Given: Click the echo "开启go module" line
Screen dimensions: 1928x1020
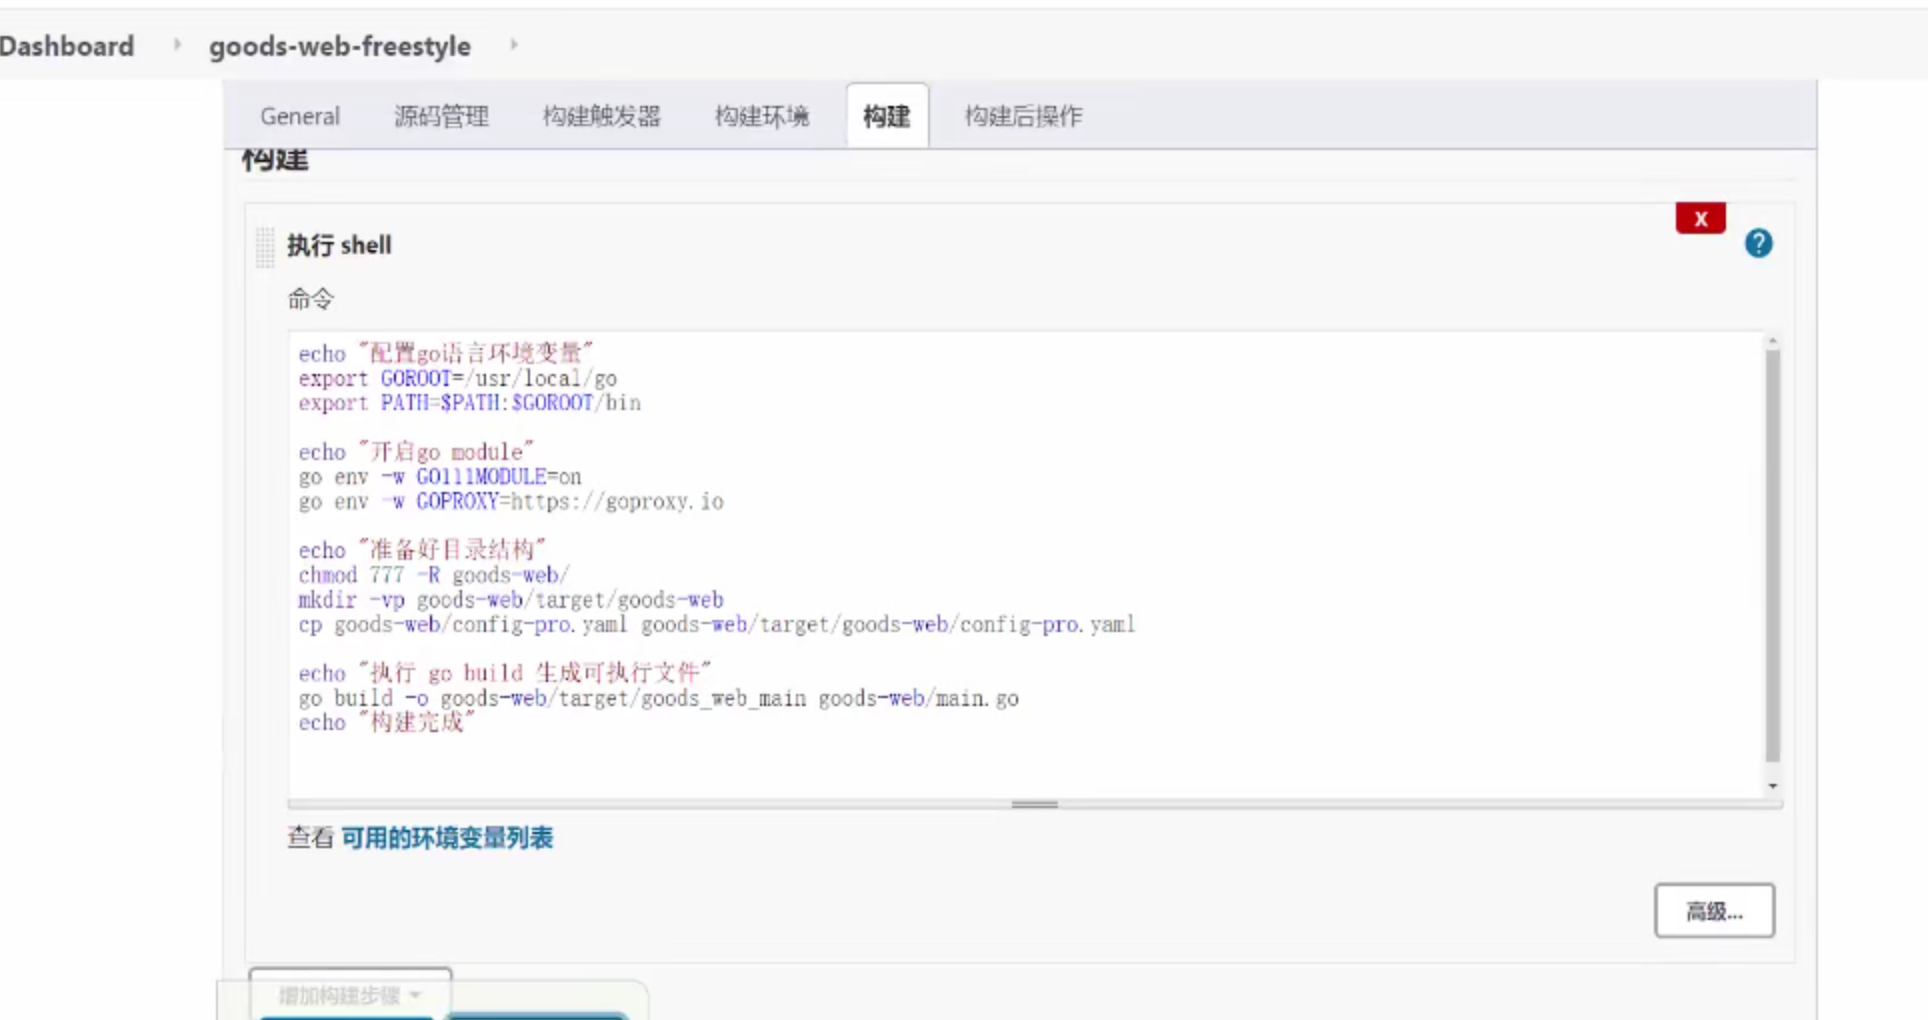Looking at the screenshot, I should [416, 452].
